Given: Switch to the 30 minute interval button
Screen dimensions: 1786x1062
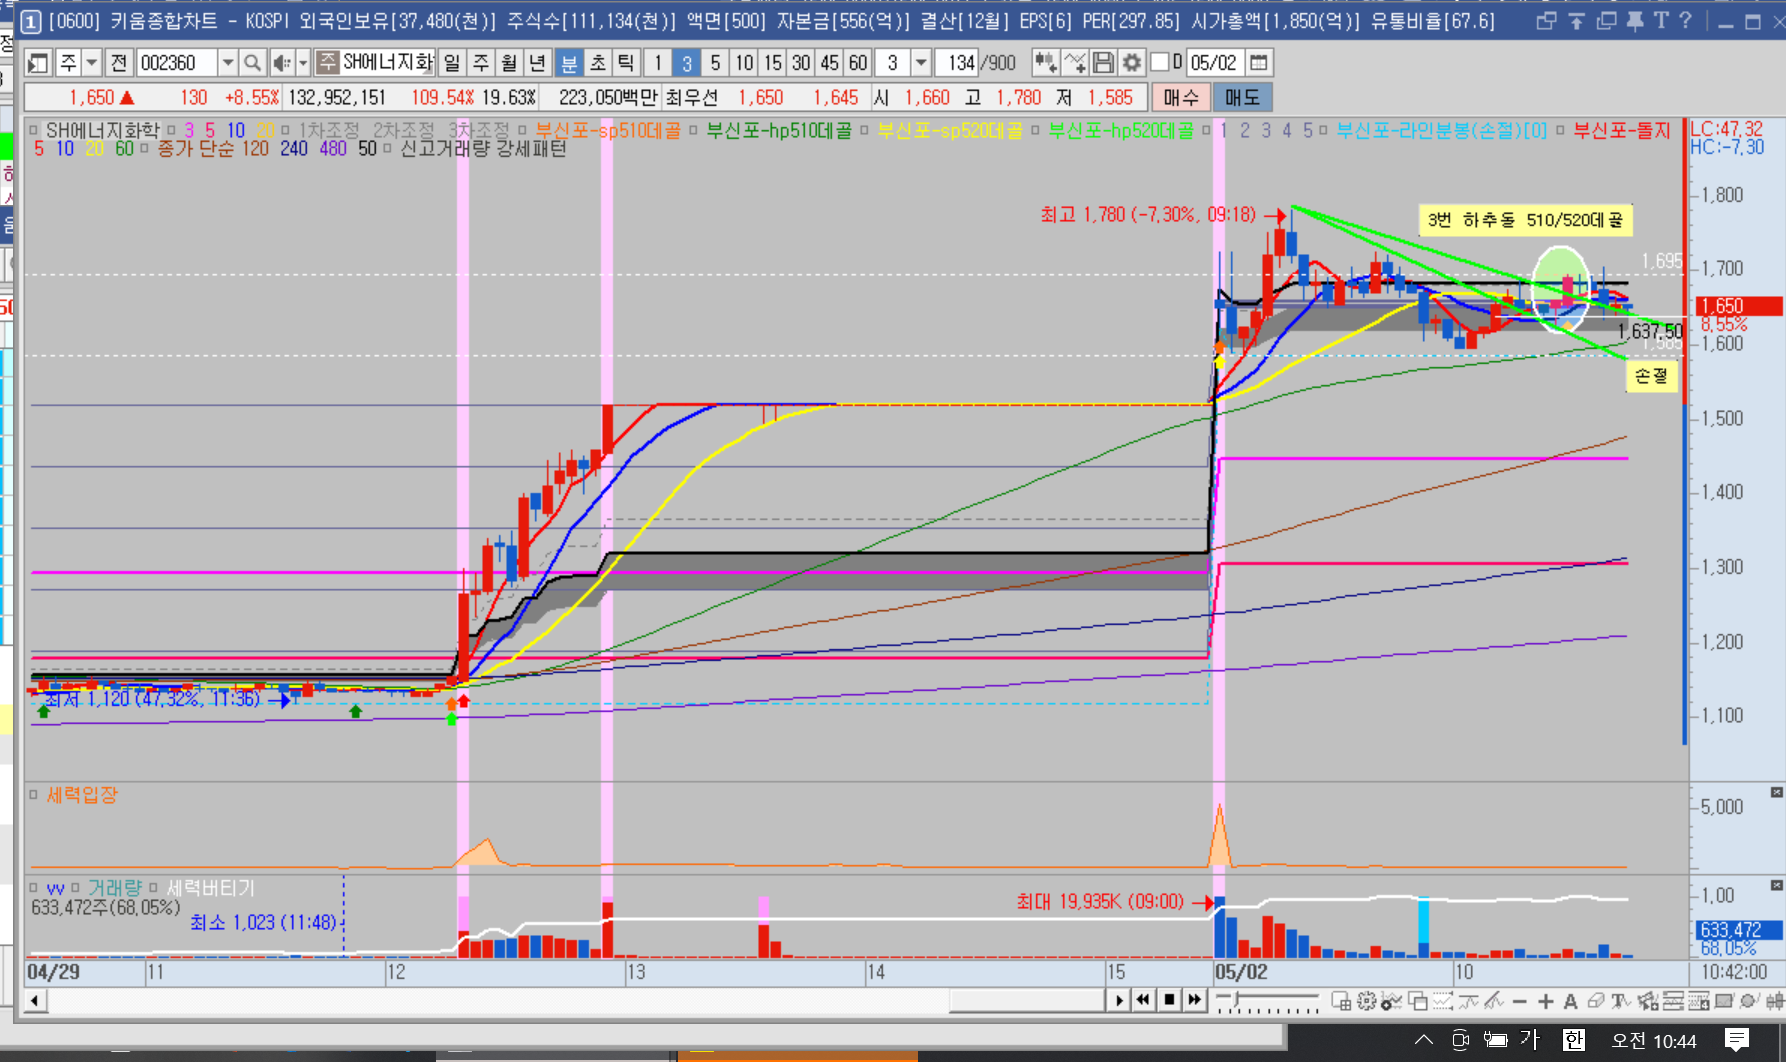Looking at the screenshot, I should [x=801, y=63].
